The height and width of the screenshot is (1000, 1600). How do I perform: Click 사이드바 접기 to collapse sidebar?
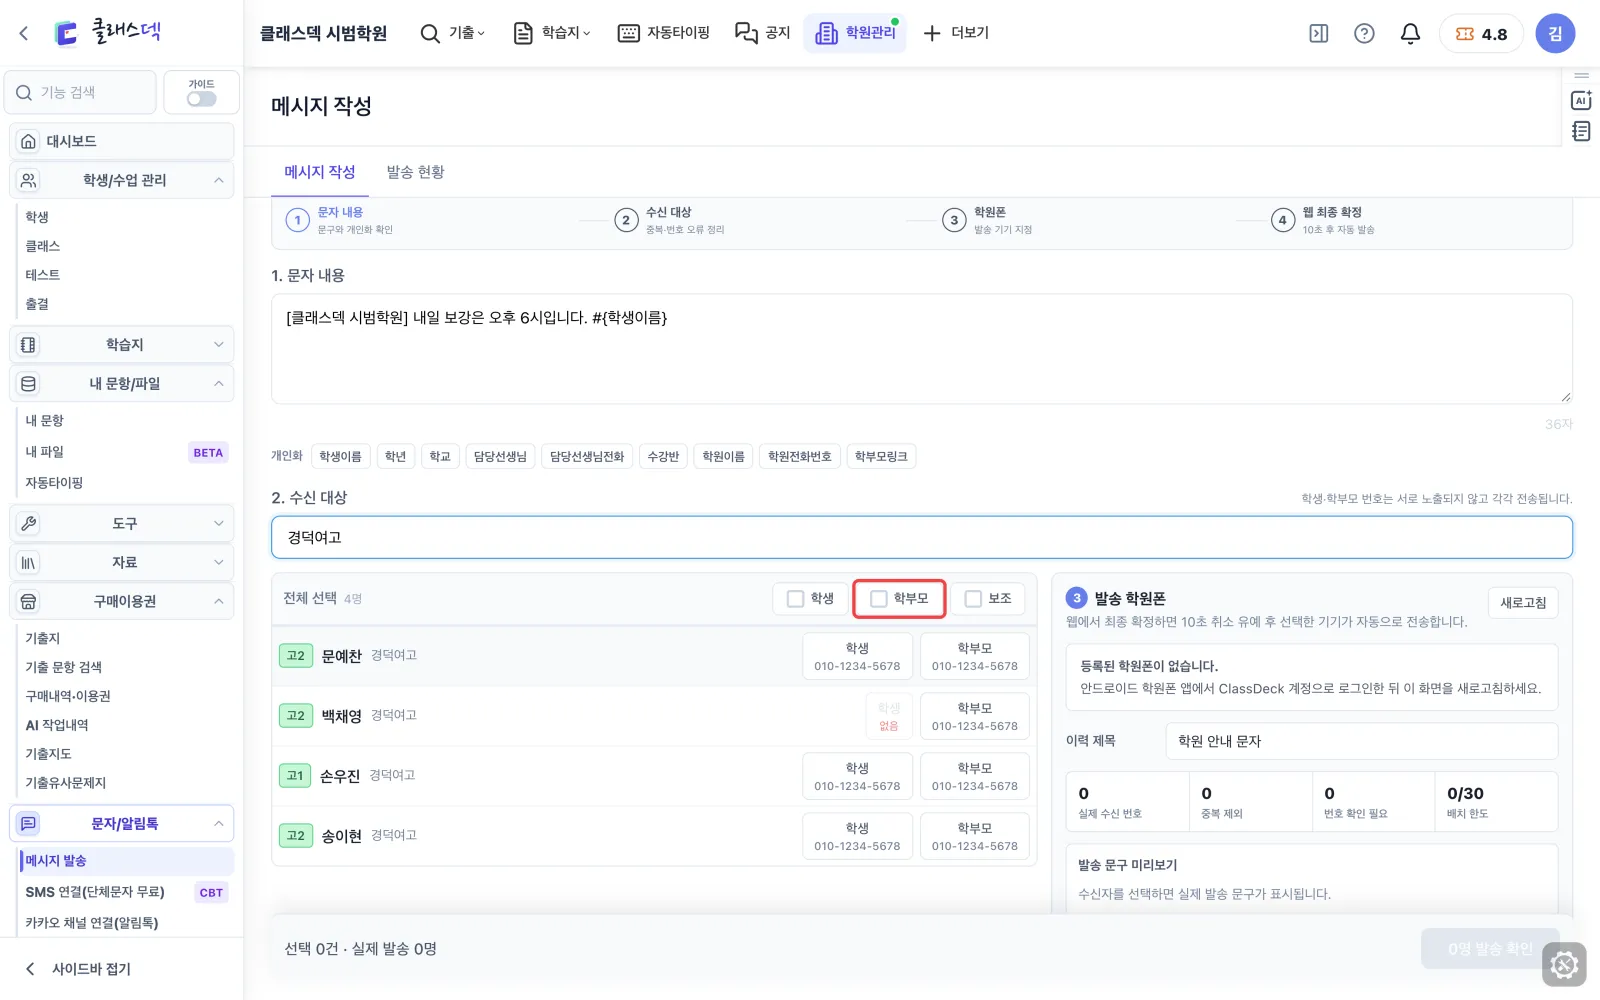pyautogui.click(x=78, y=968)
